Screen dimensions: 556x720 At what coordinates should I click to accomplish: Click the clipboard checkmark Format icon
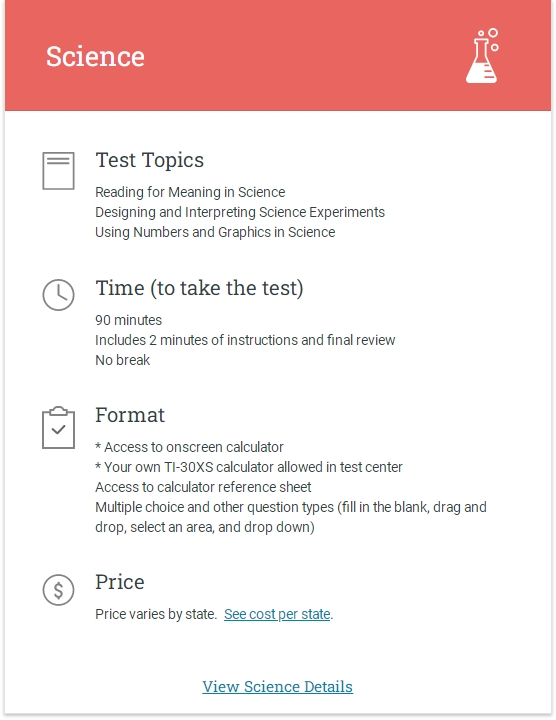tap(58, 428)
